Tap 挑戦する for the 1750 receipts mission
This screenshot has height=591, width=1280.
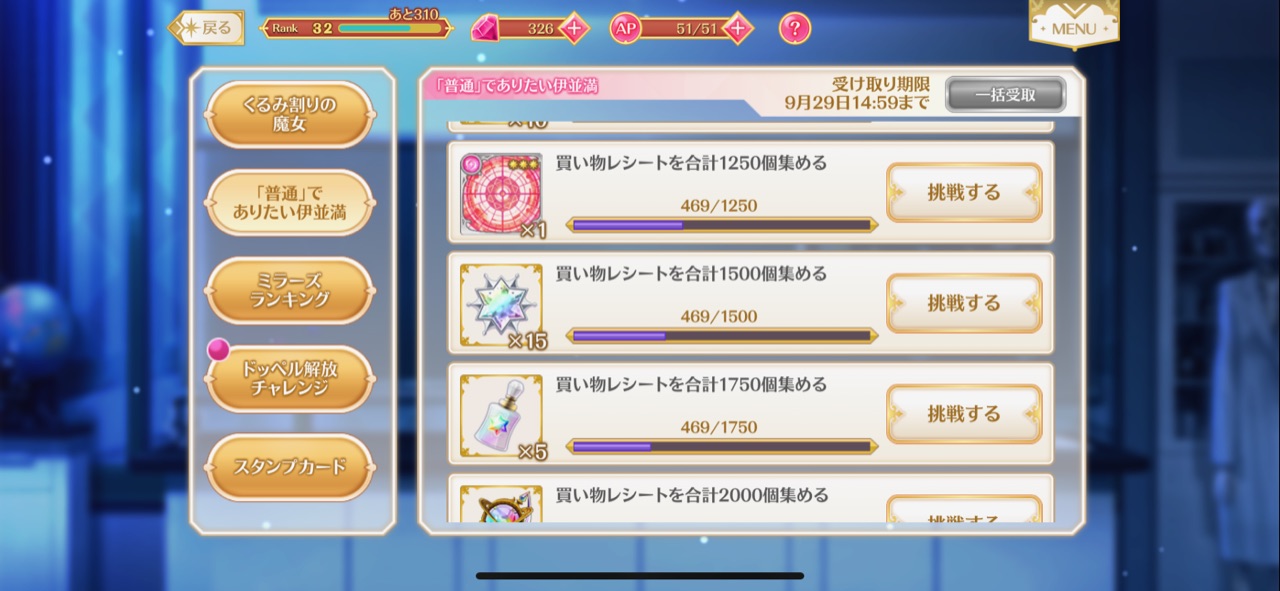tap(964, 414)
